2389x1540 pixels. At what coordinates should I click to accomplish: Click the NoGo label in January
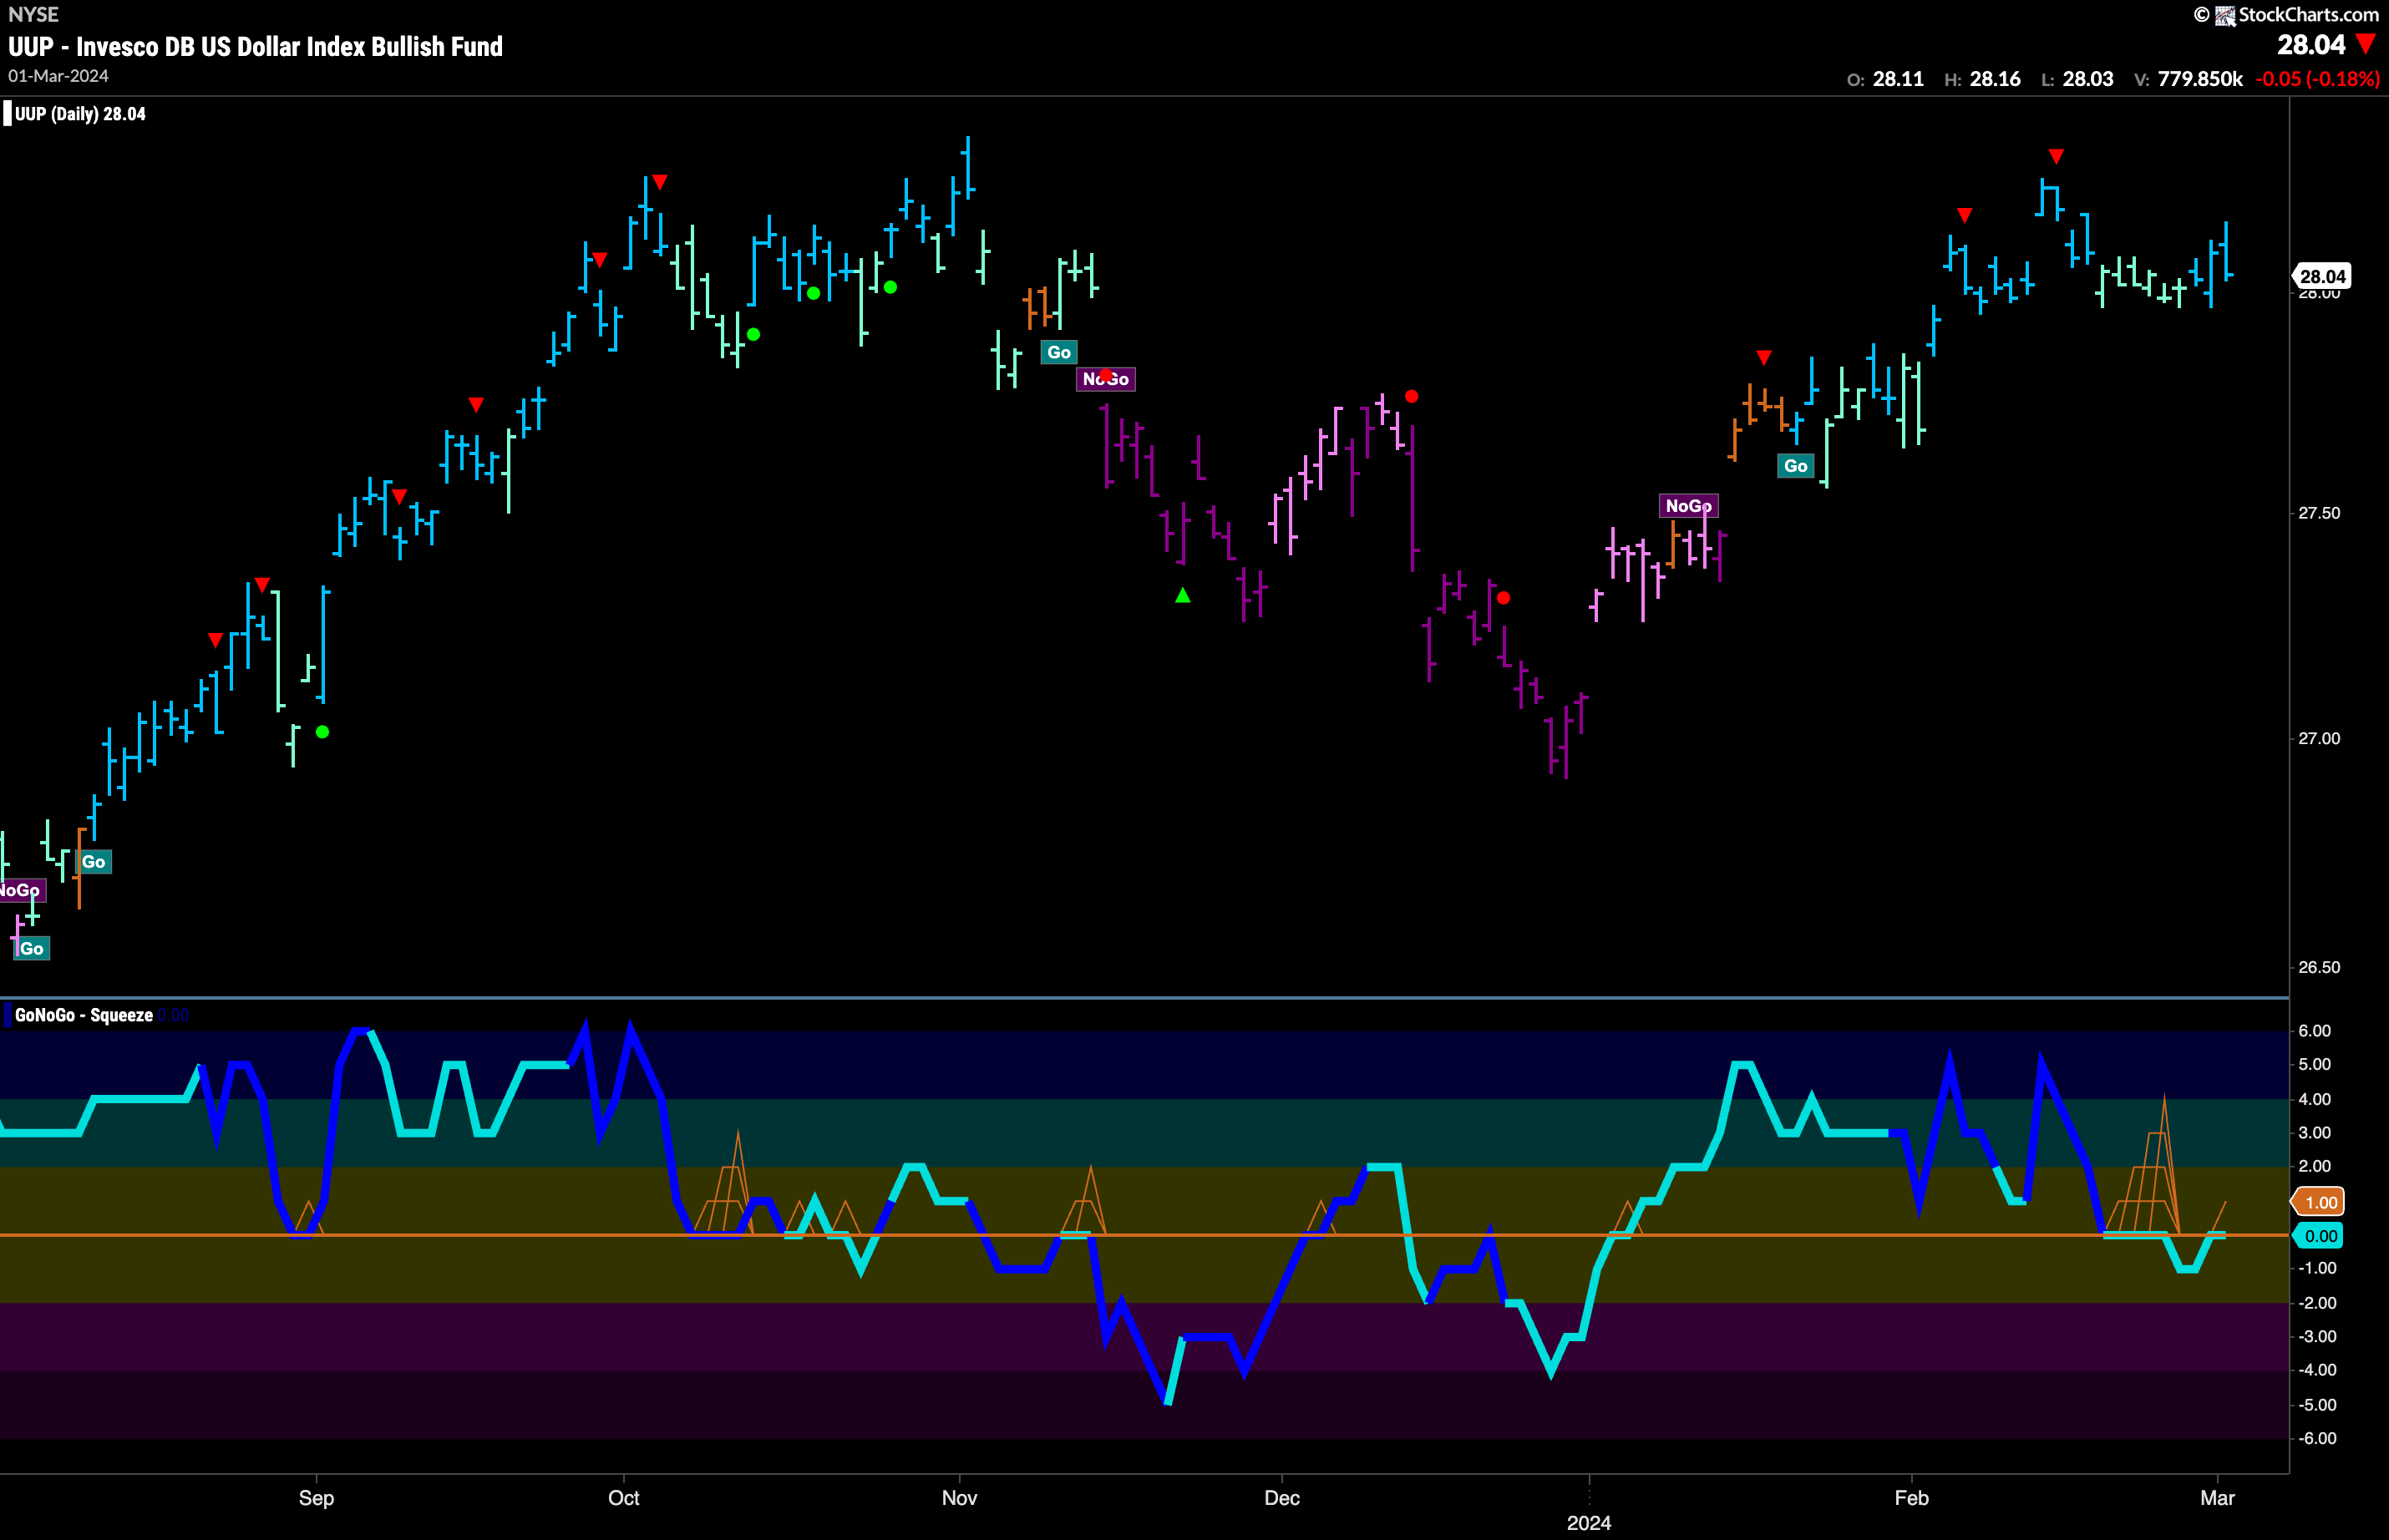point(1689,506)
